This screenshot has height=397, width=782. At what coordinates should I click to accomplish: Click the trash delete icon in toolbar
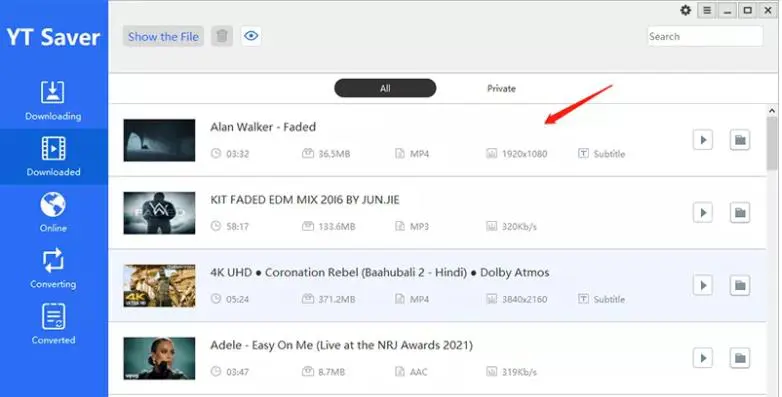click(x=222, y=36)
